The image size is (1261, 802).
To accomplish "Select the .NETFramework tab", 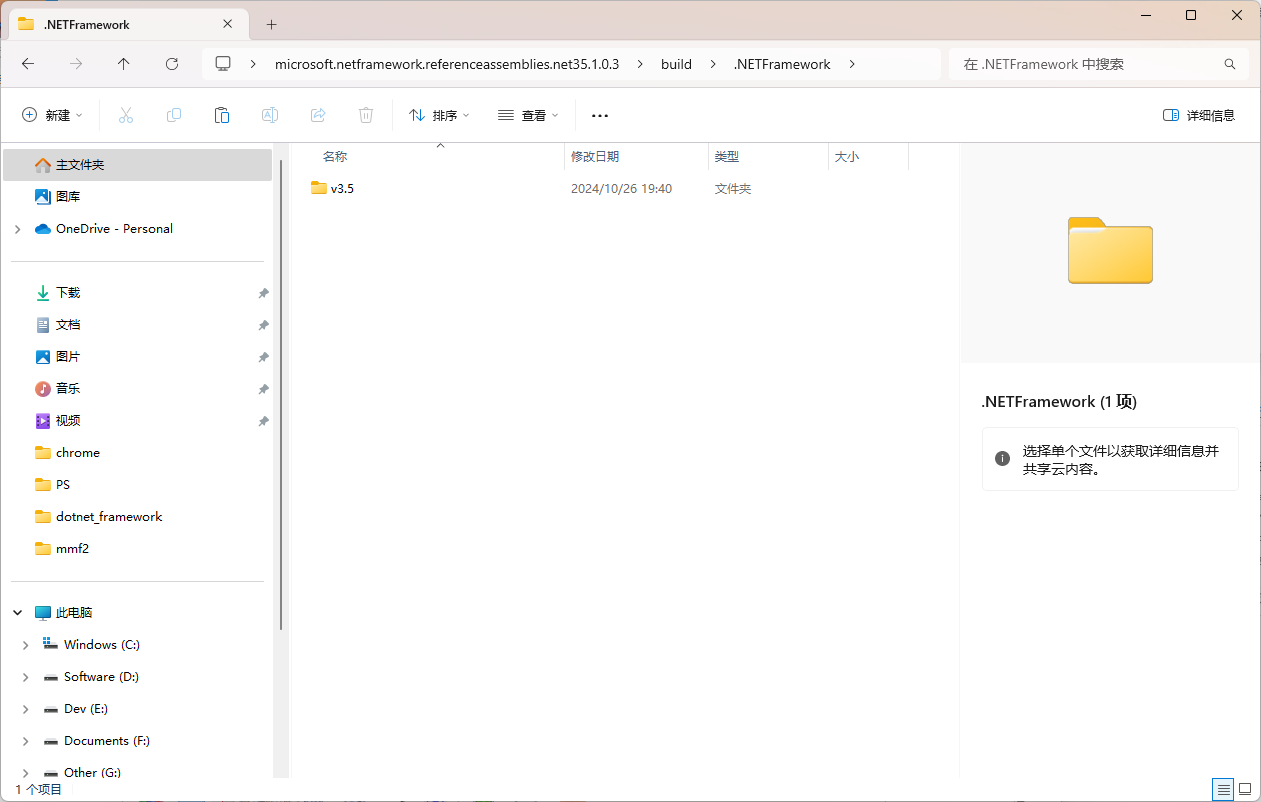I will (128, 24).
